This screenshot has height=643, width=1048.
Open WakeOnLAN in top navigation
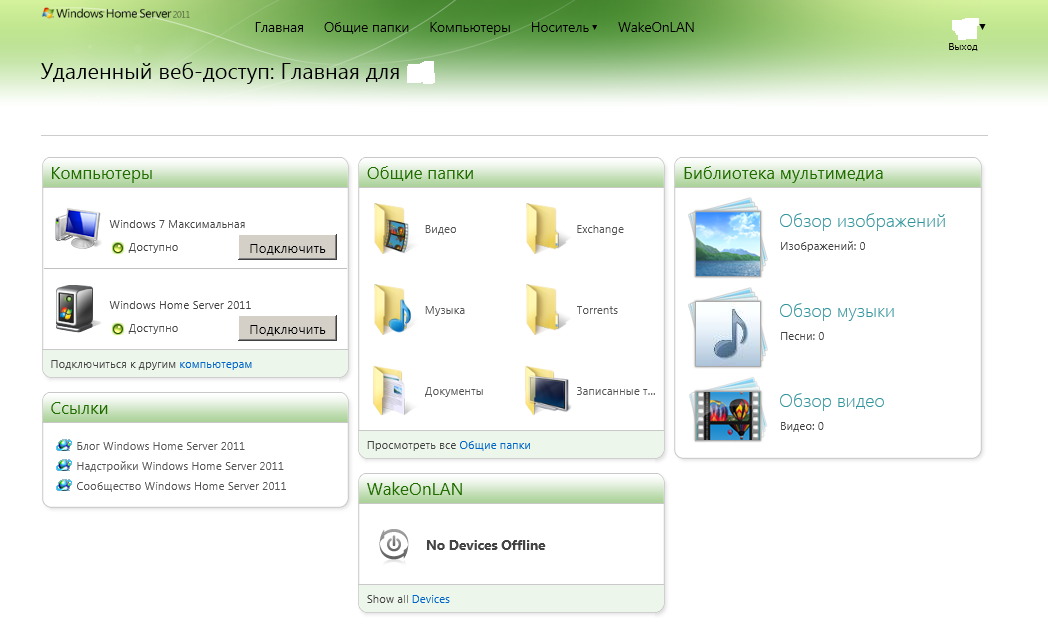pyautogui.click(x=656, y=27)
